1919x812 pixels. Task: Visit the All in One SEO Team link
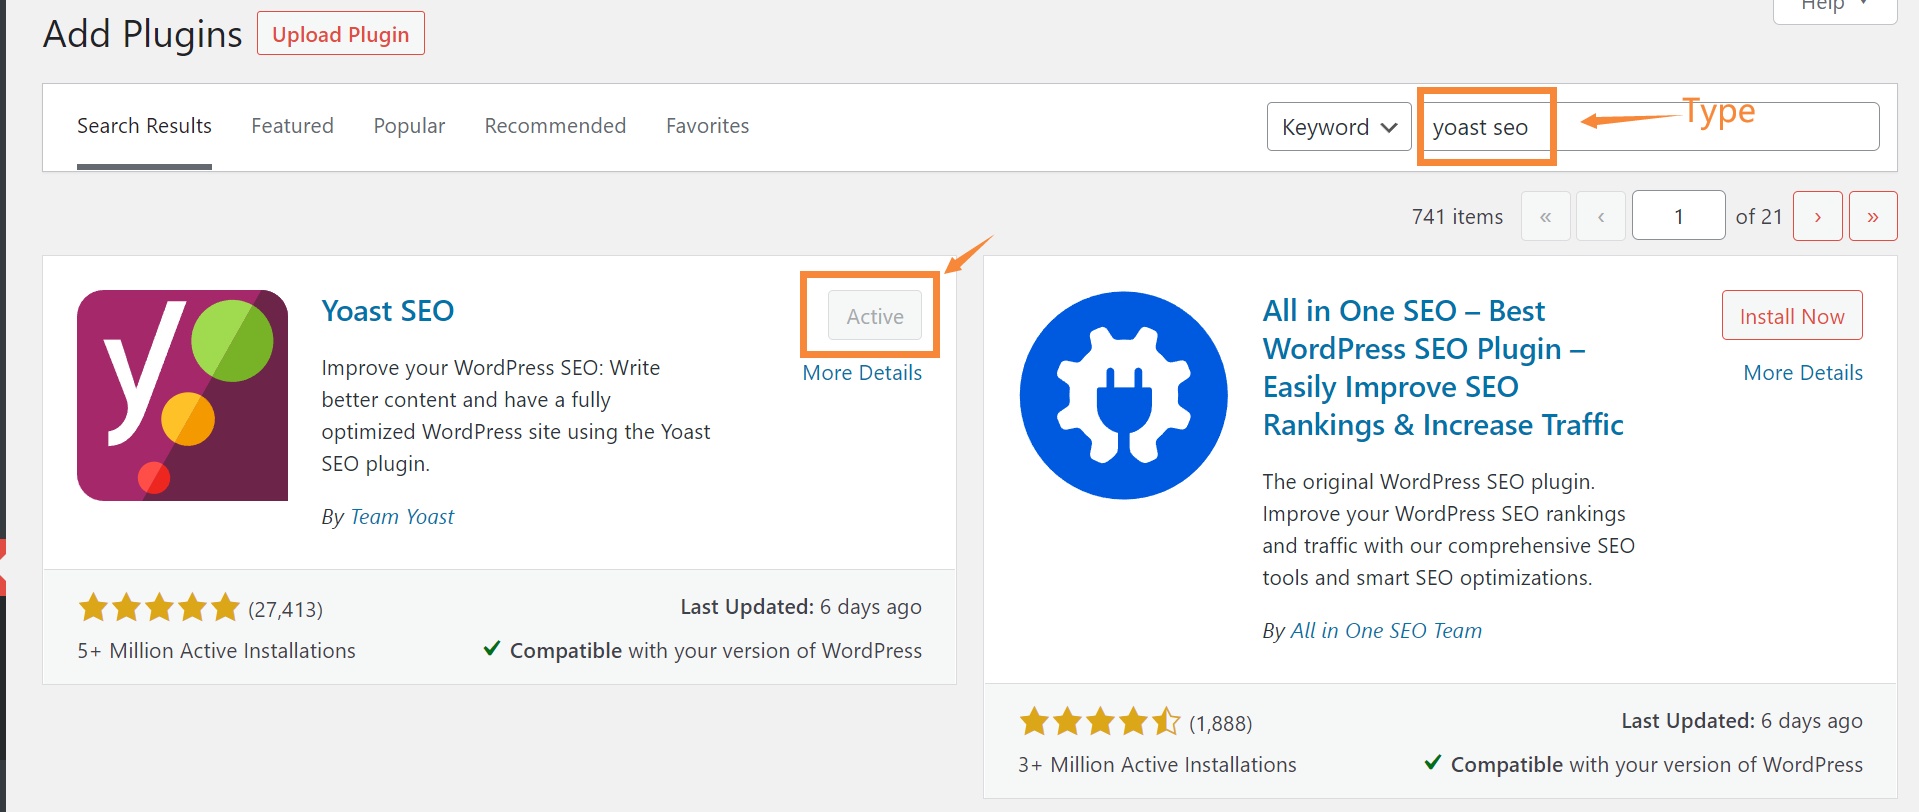click(x=1386, y=631)
